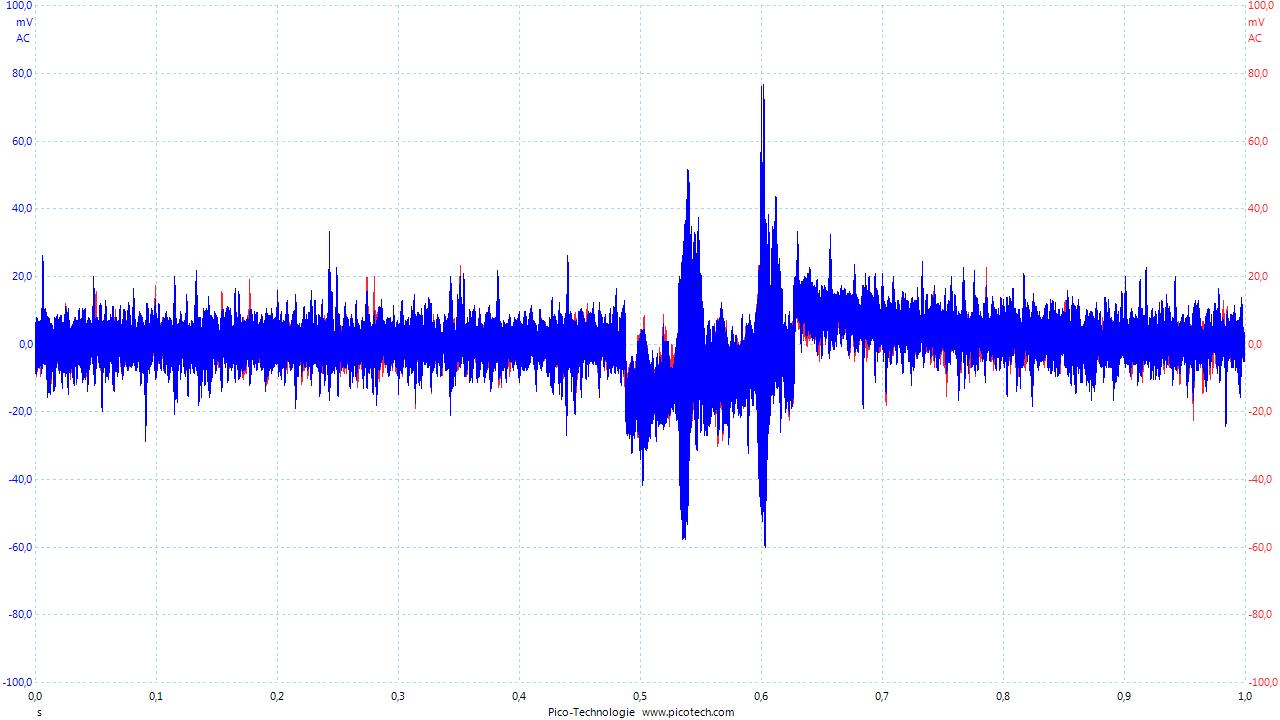Screen dimensions: 1280x720
Task: Click the red right axis label -40,0
Action: [x=1260, y=479]
